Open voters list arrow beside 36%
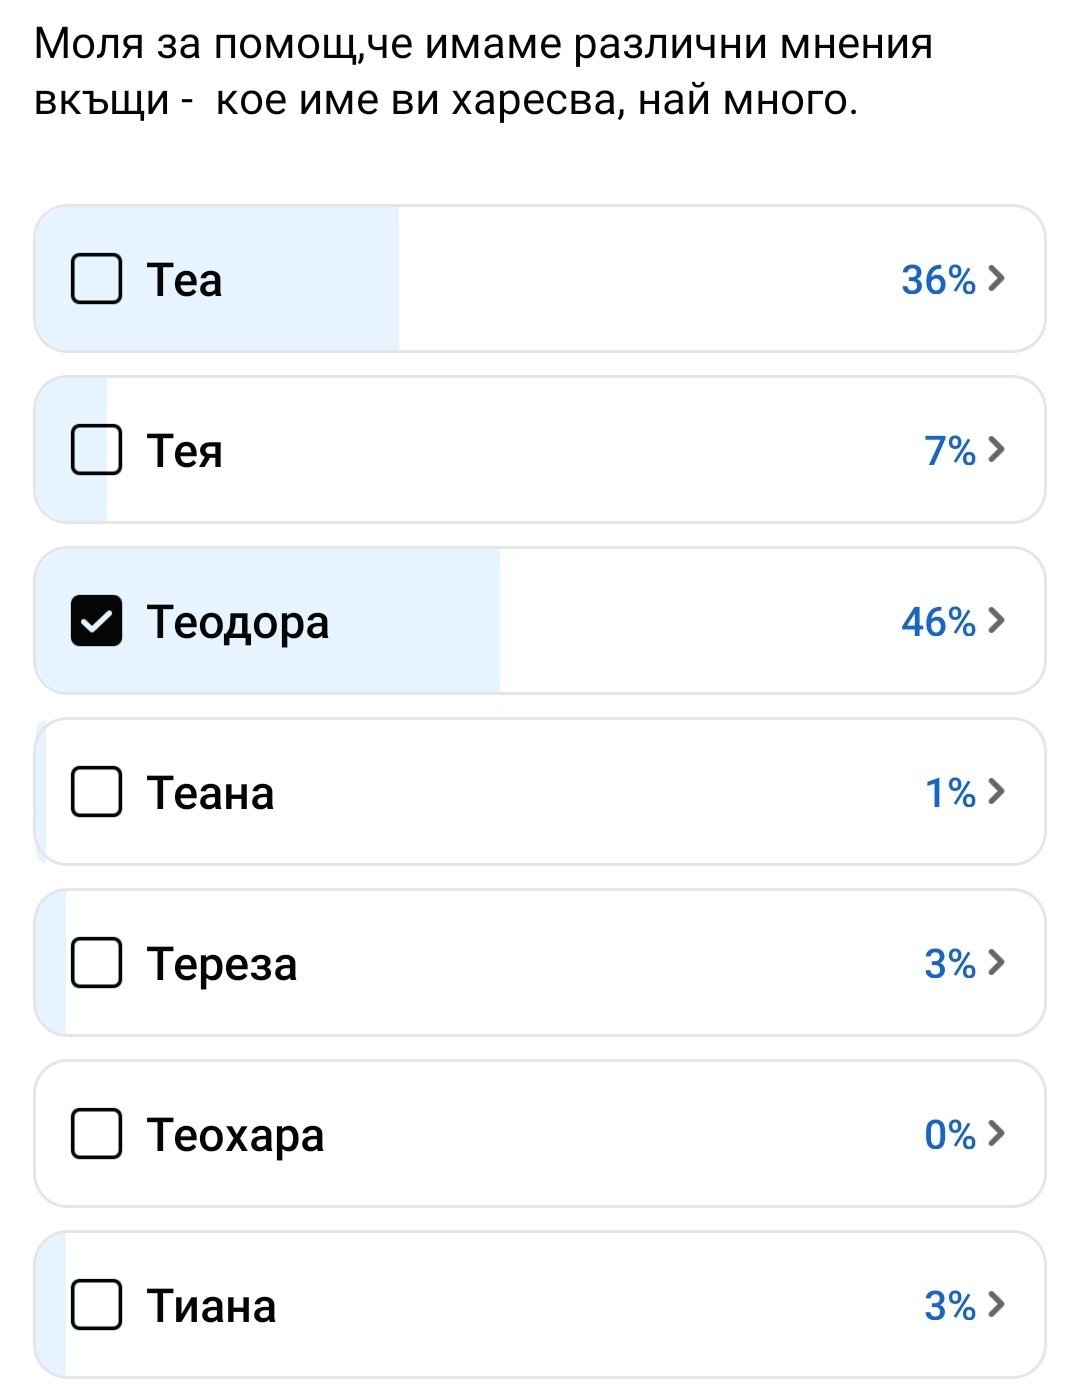This screenshot has height=1393, width=1080. (x=996, y=279)
